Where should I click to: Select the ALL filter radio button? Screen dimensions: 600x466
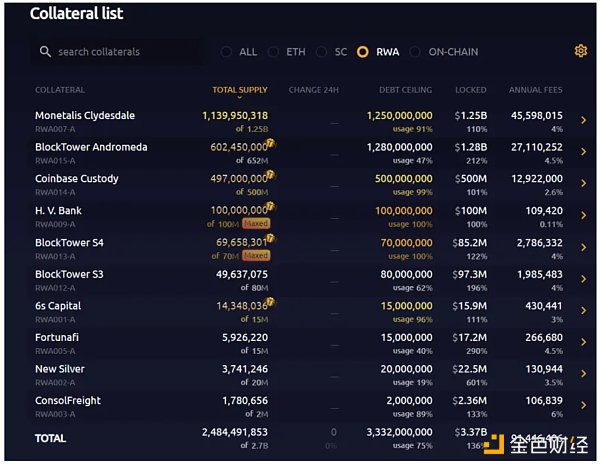226,52
